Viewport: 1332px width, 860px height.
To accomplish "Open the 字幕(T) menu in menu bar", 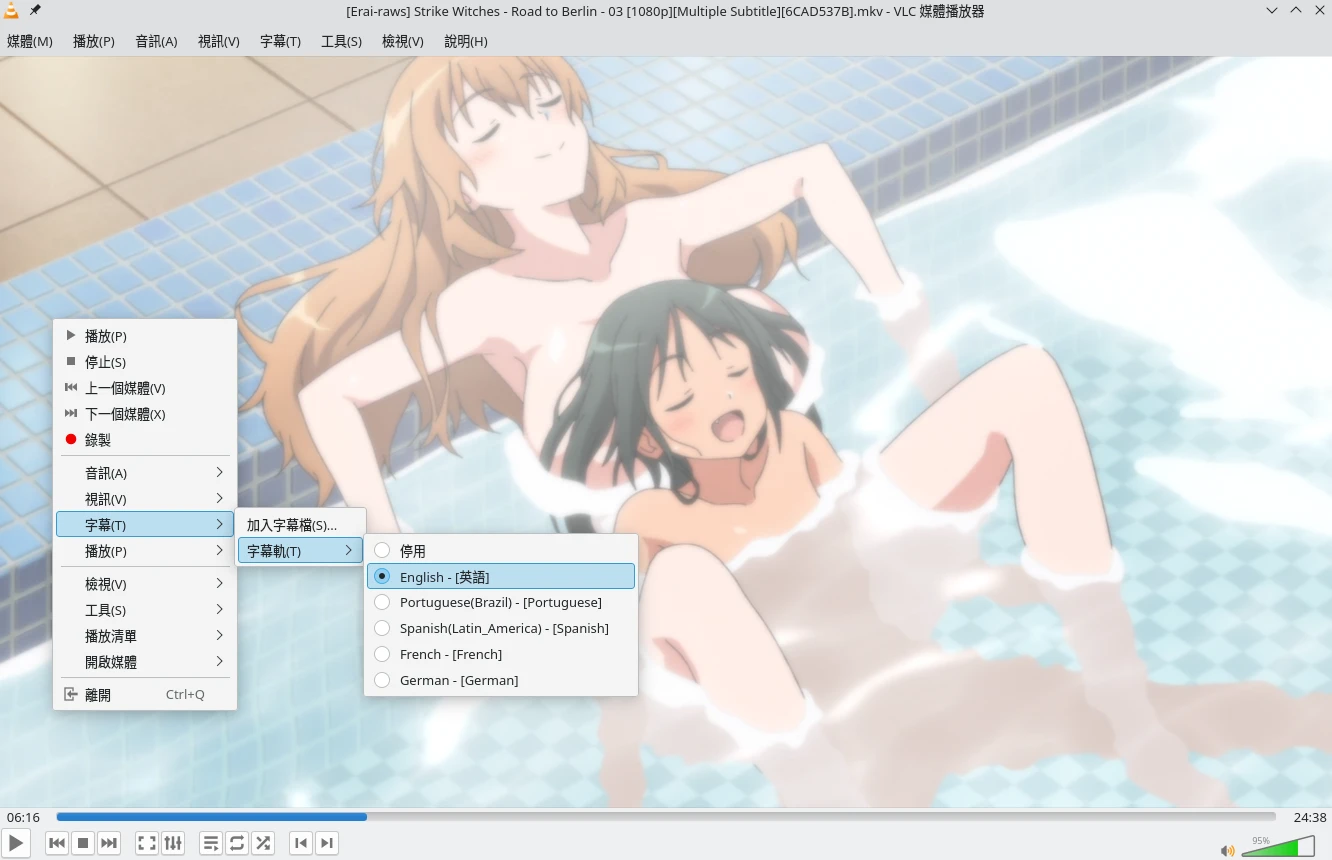I will pyautogui.click(x=280, y=41).
